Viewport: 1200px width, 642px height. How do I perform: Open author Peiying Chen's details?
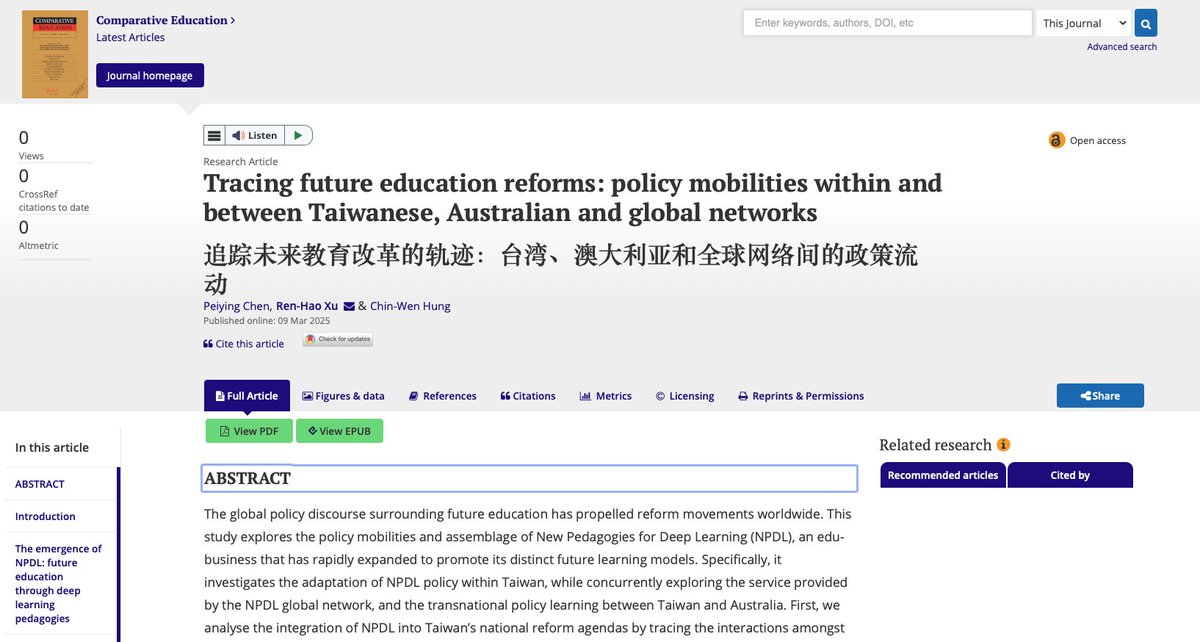tap(236, 306)
